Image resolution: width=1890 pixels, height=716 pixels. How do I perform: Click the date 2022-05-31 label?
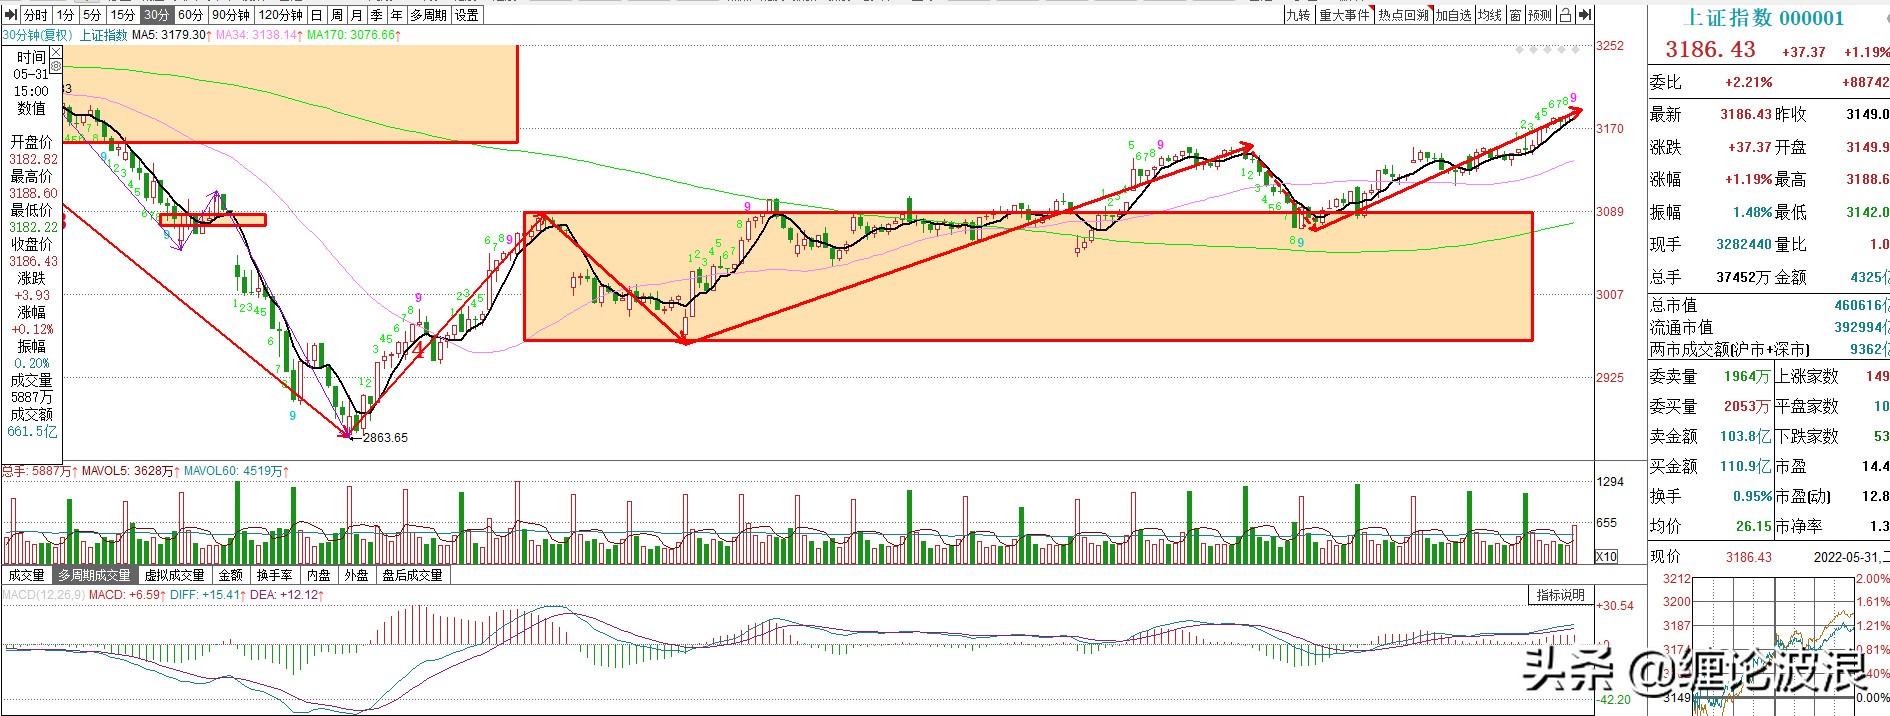[1848, 557]
